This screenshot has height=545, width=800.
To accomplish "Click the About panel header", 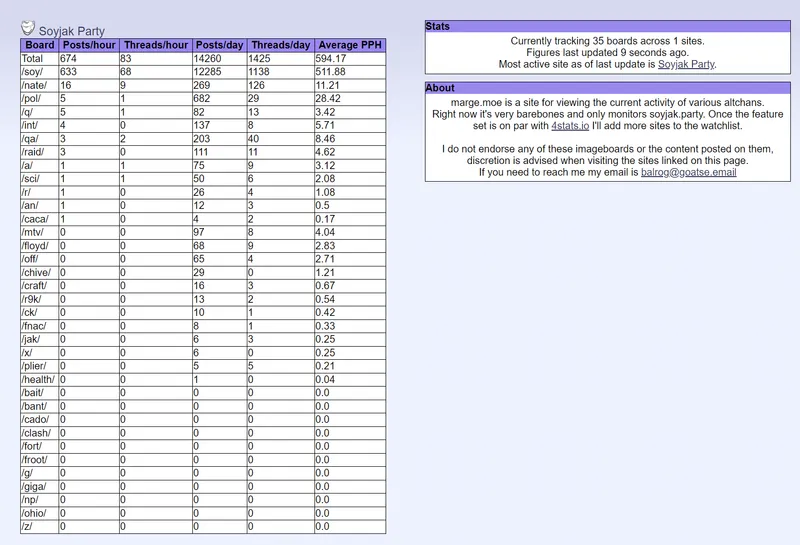I will [607, 88].
